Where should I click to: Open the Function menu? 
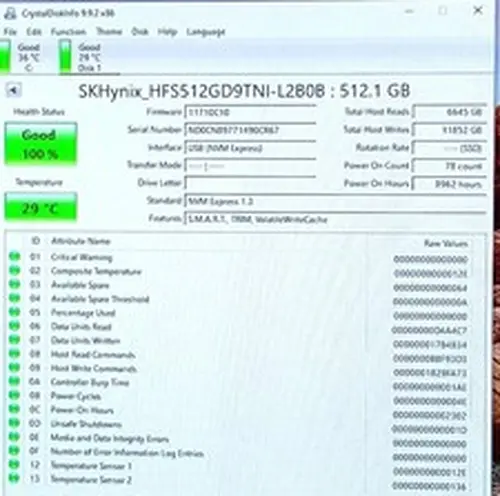pos(68,32)
